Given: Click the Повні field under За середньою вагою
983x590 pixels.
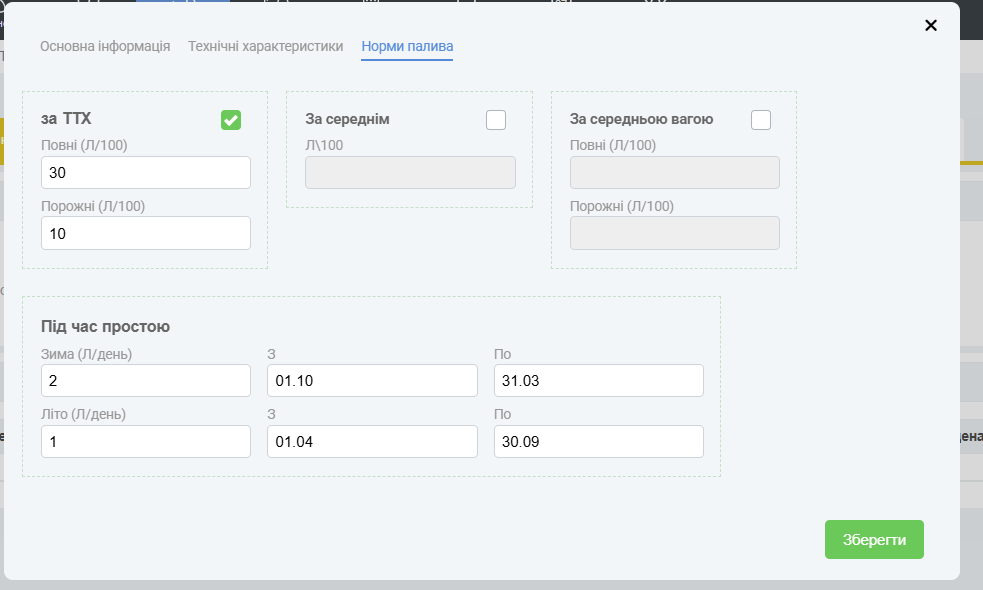Looking at the screenshot, I should point(675,173).
